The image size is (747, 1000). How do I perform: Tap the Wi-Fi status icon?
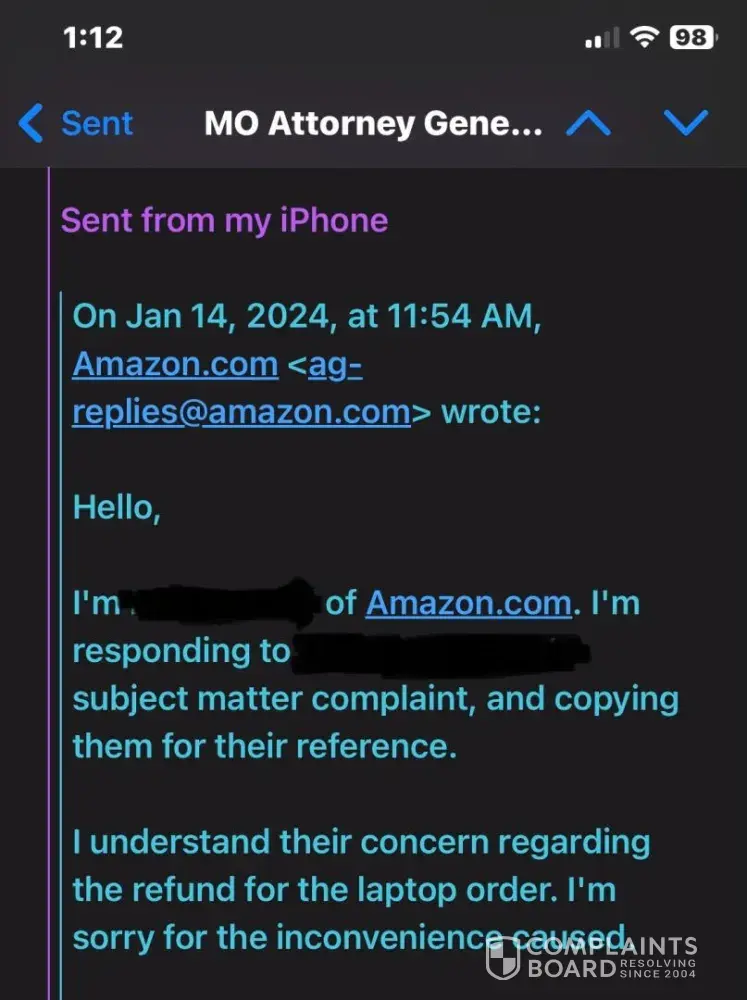coord(646,38)
